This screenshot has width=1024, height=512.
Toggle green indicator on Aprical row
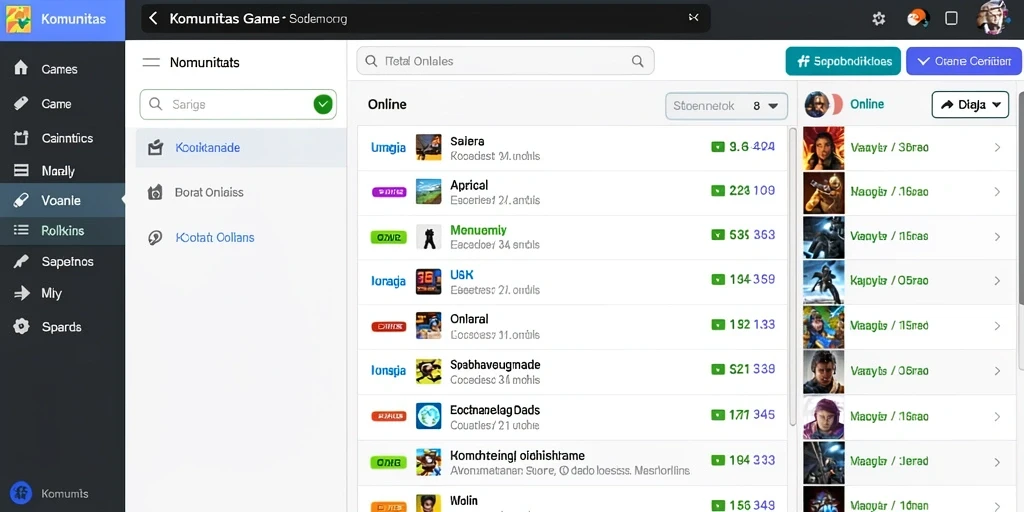point(718,191)
